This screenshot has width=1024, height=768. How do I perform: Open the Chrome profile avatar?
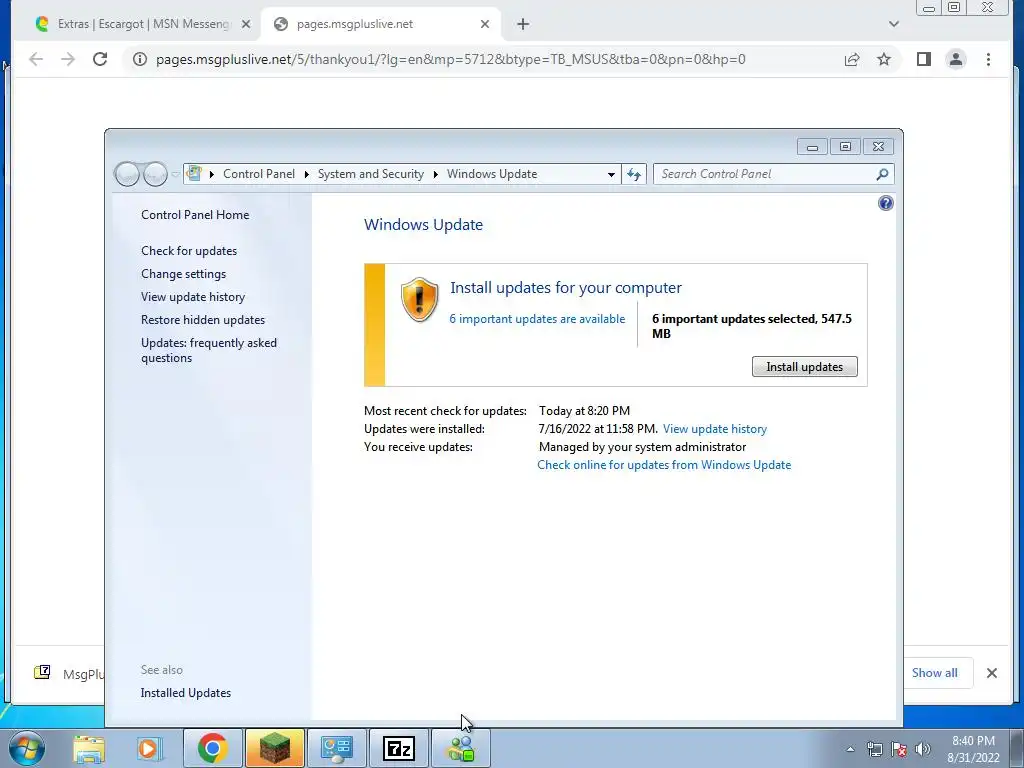(x=956, y=59)
